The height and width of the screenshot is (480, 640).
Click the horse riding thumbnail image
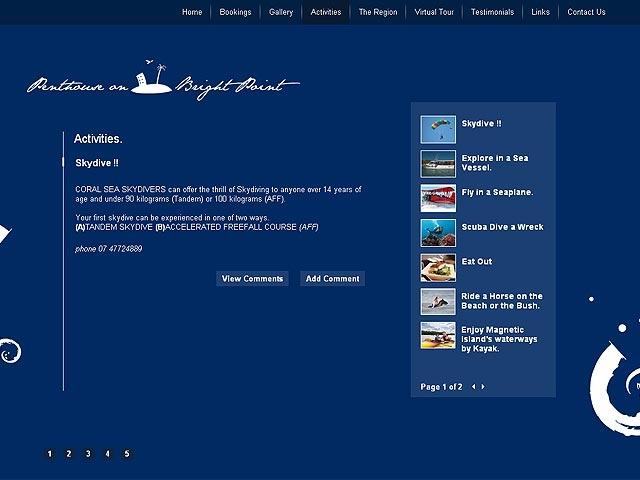click(x=438, y=301)
